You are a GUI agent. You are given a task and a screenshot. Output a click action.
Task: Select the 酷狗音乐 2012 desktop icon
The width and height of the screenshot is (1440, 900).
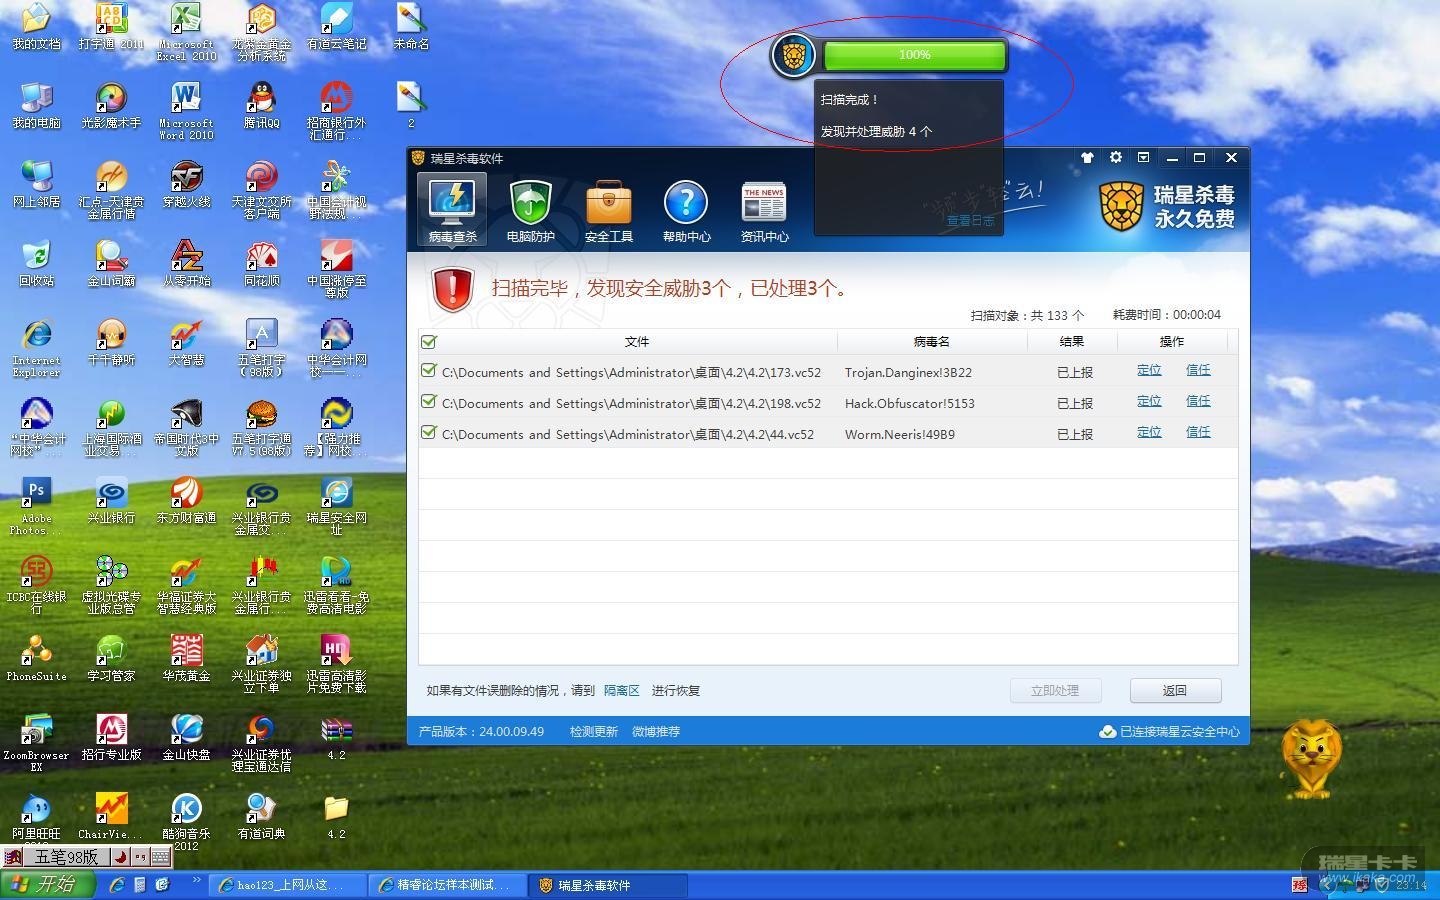click(x=186, y=822)
